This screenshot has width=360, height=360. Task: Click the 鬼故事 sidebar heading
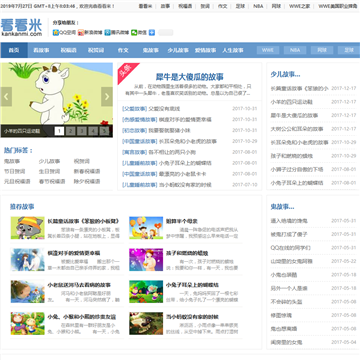282,207
